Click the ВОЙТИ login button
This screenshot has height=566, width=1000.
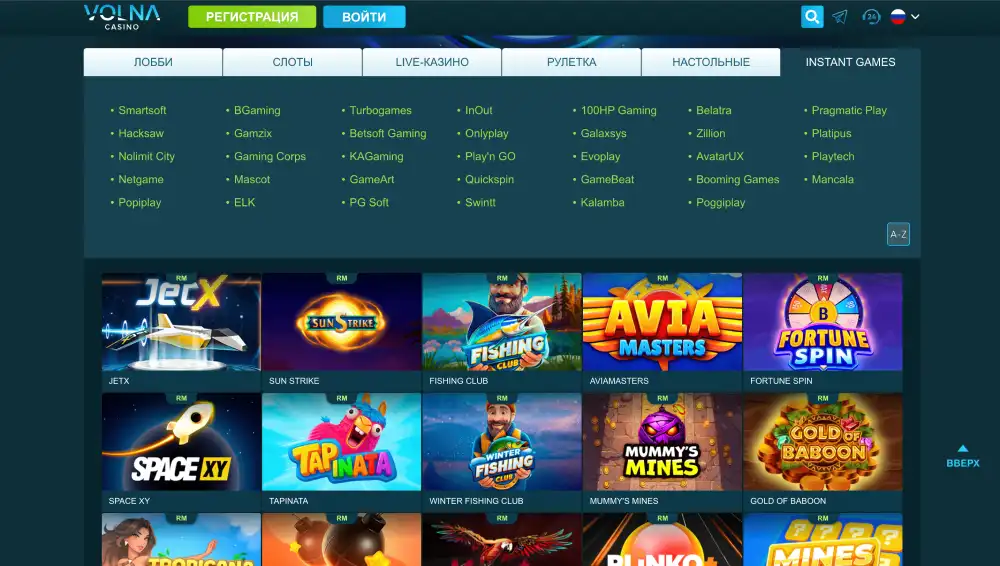(x=364, y=17)
